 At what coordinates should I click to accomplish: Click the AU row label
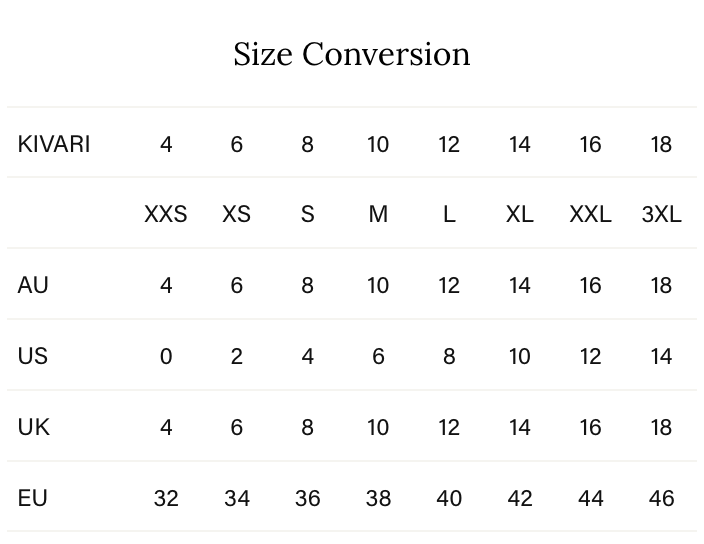[33, 285]
